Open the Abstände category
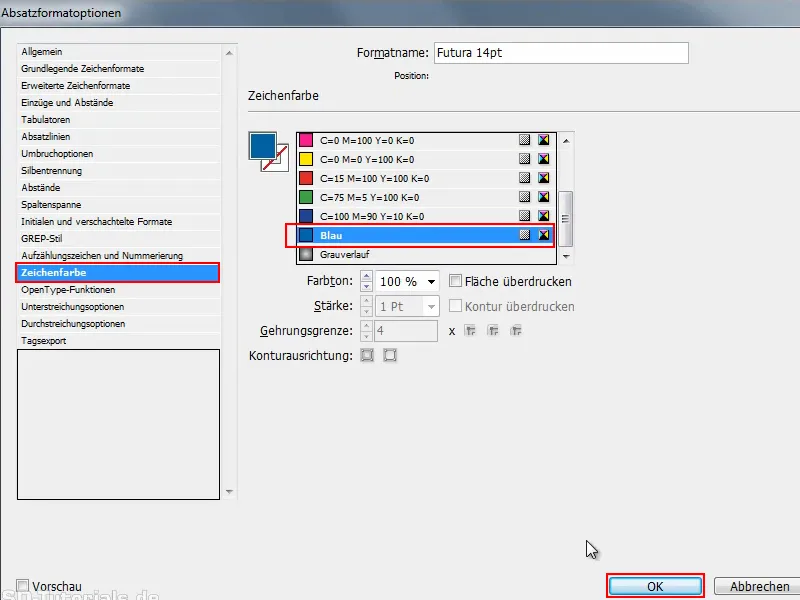Screen dimensions: 800x600 pyautogui.click(x=118, y=188)
